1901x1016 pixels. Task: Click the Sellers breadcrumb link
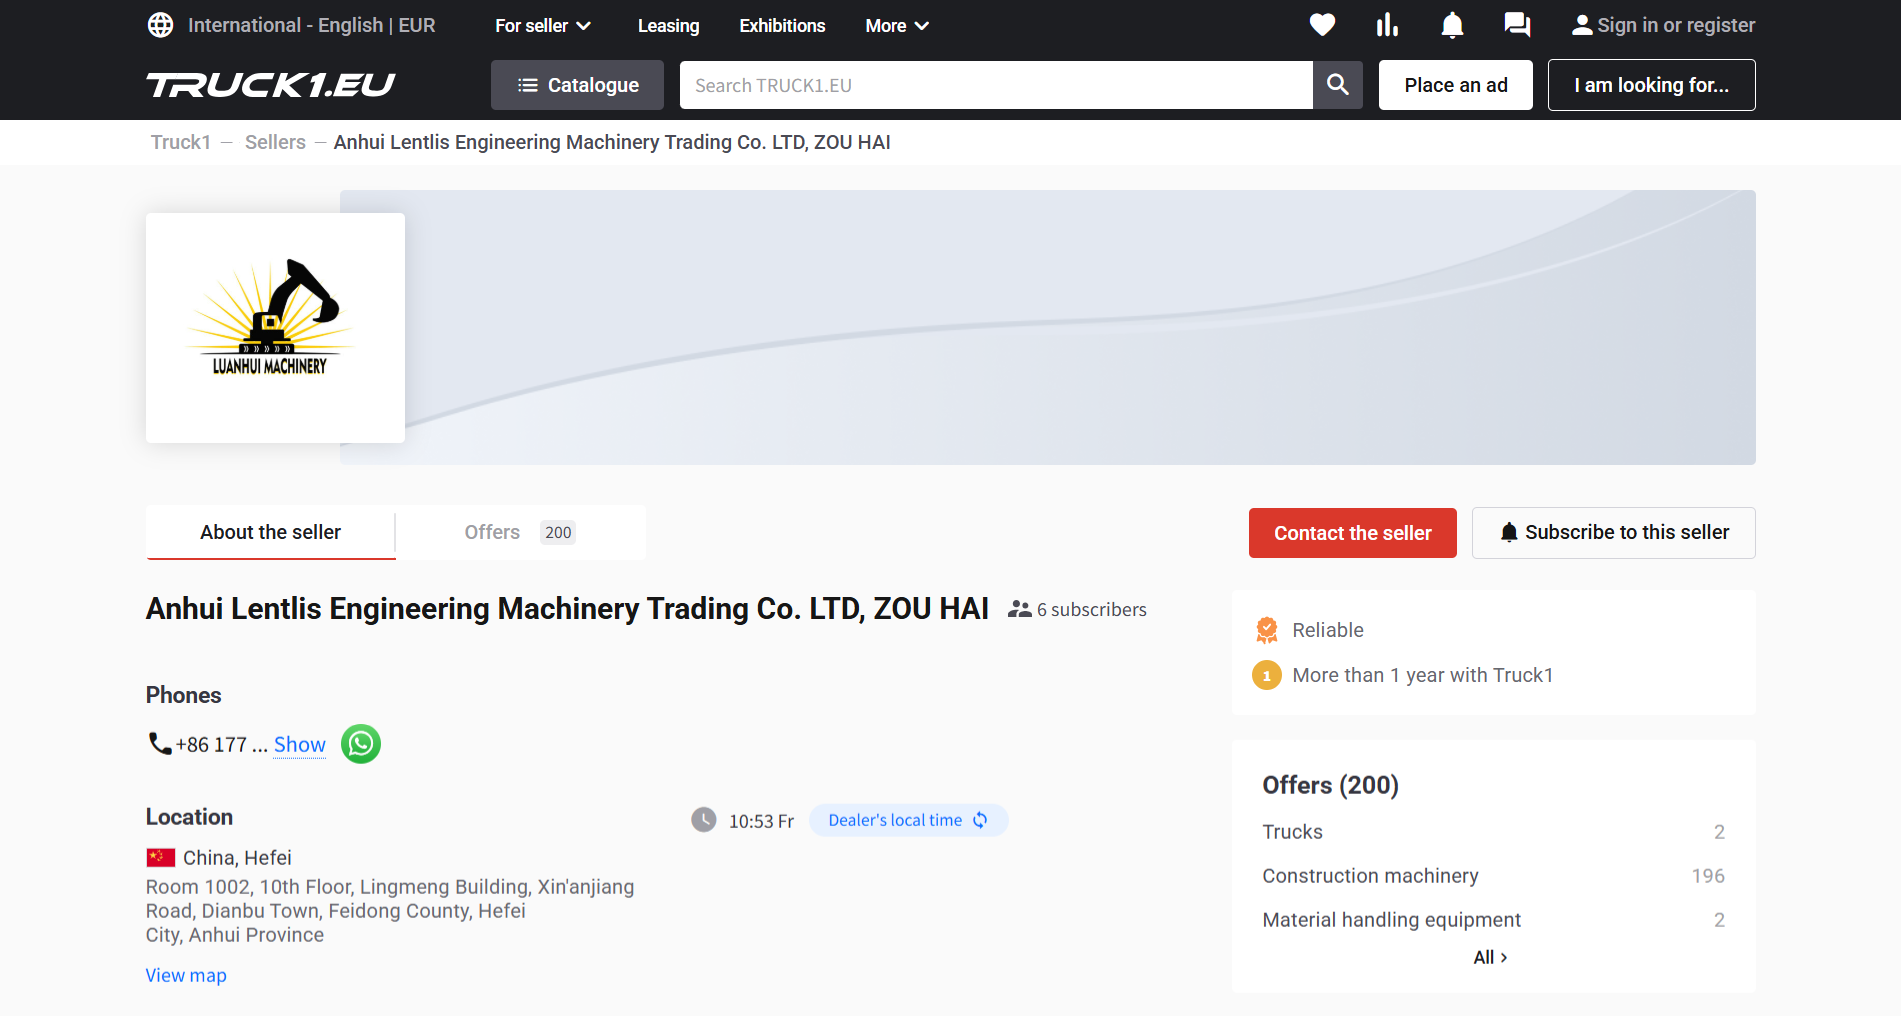click(275, 142)
